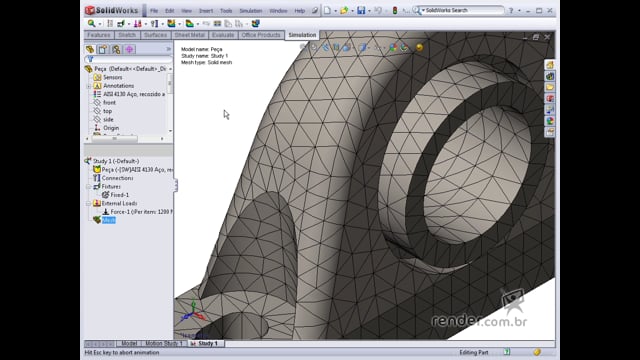Viewport: 640px width, 360px height.
Task: Switch to the Sheet Metal tab
Action: coord(189,35)
